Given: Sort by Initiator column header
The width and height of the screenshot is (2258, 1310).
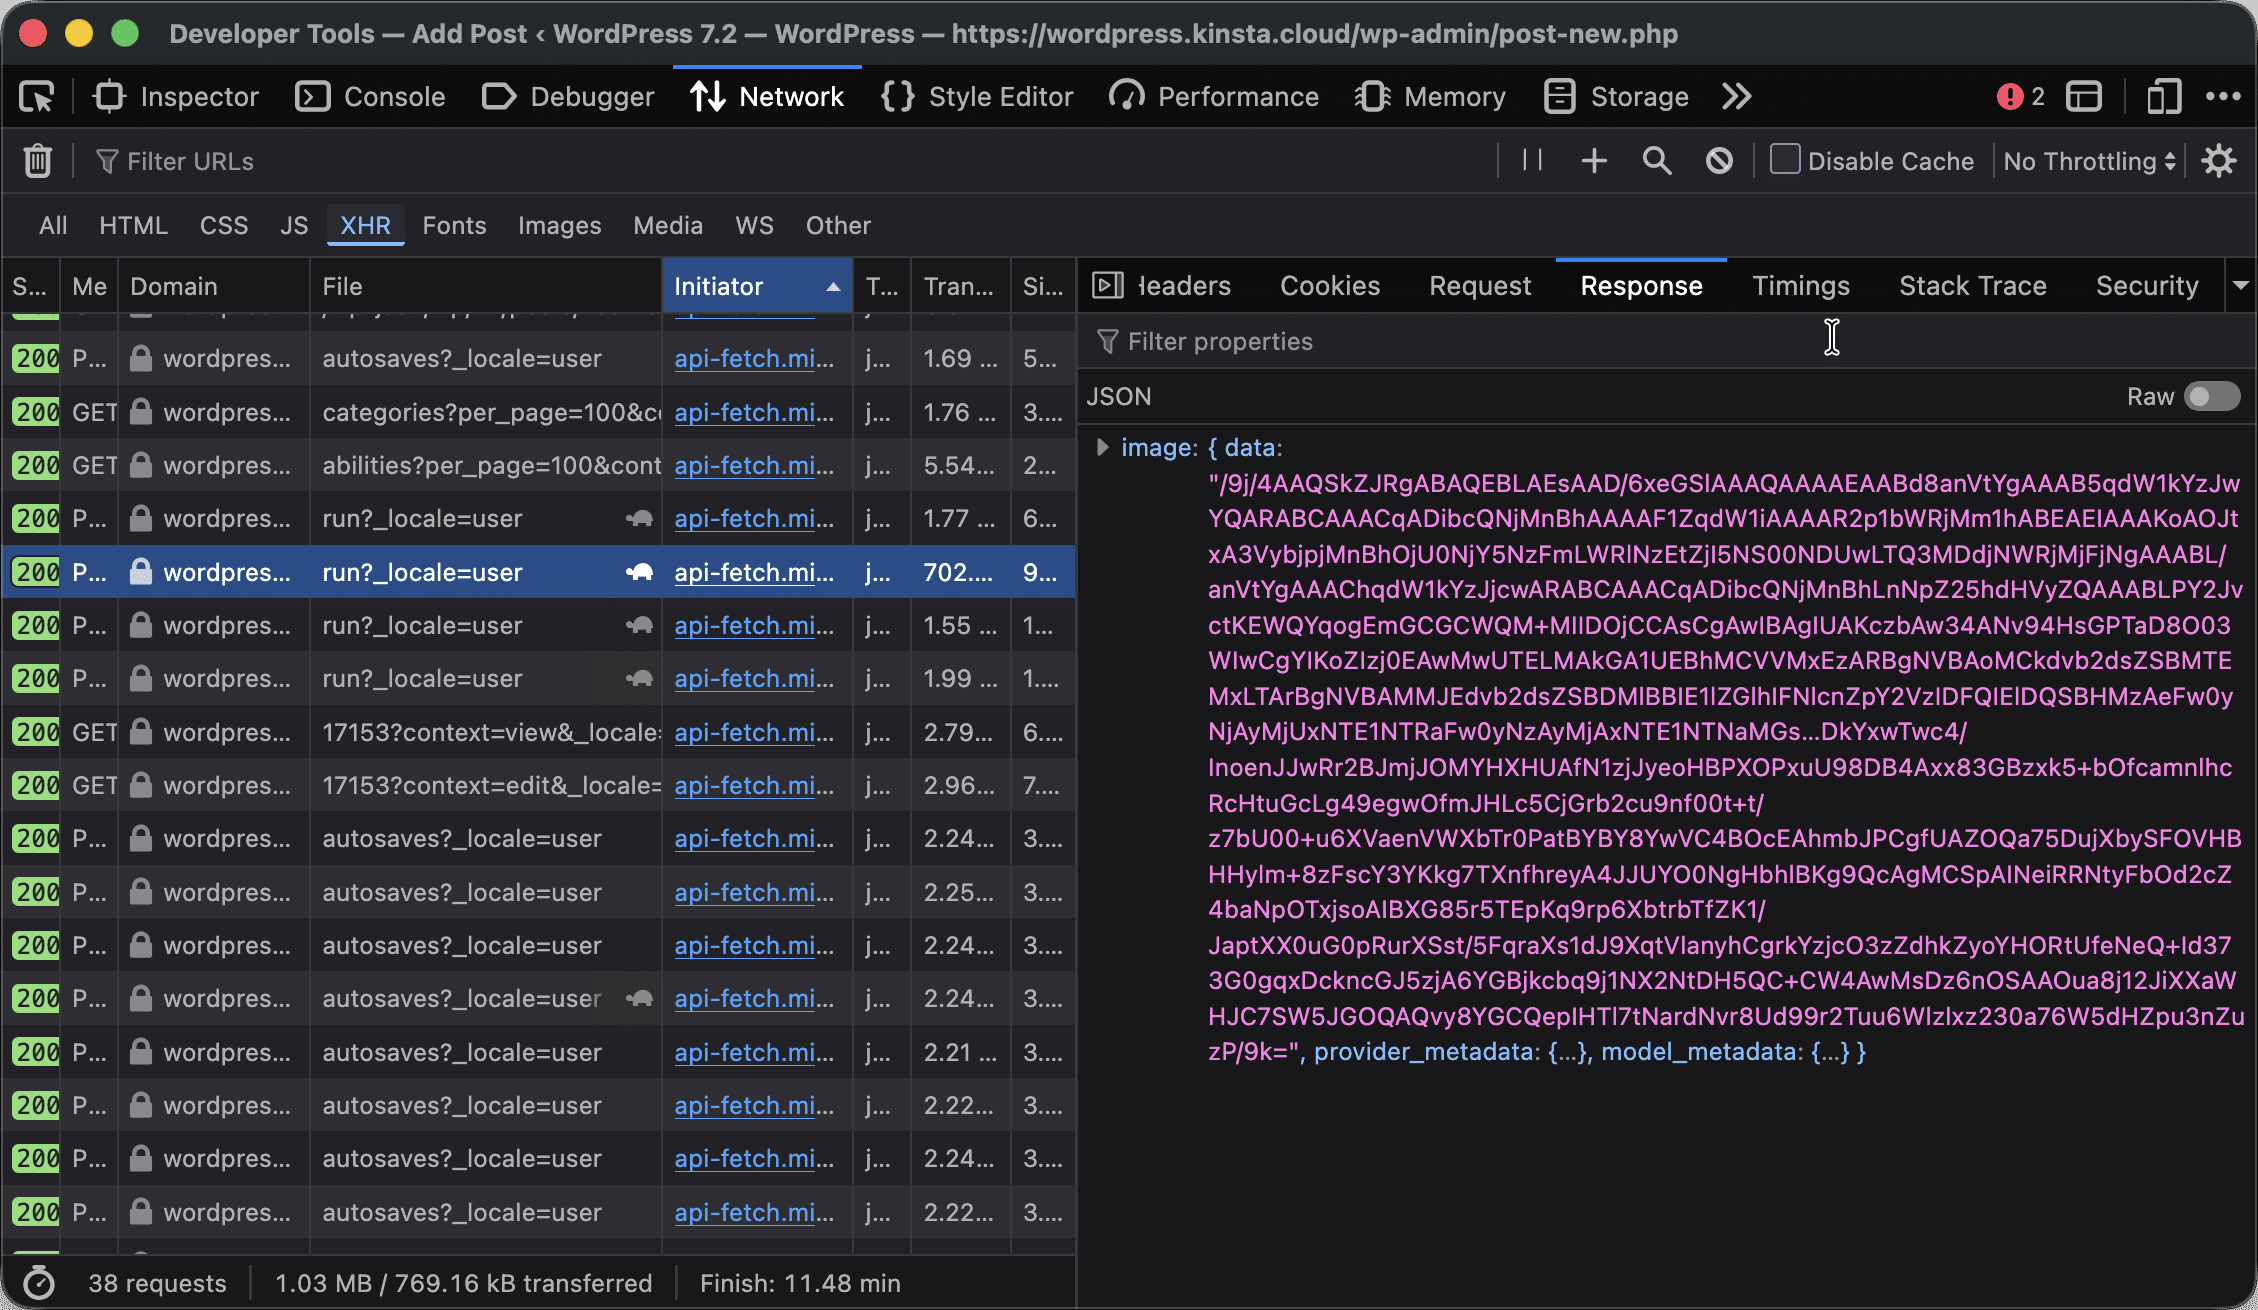Looking at the screenshot, I should (757, 286).
